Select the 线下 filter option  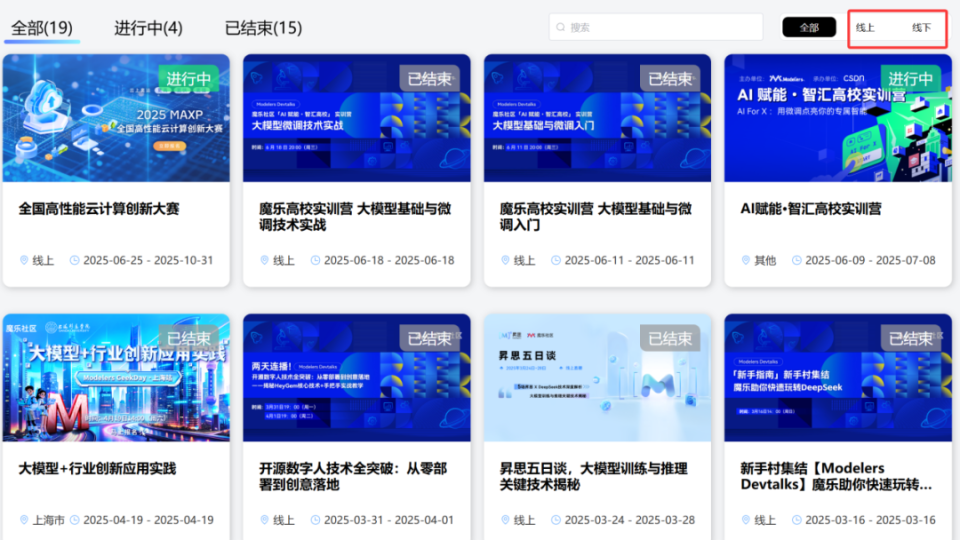coord(921,28)
